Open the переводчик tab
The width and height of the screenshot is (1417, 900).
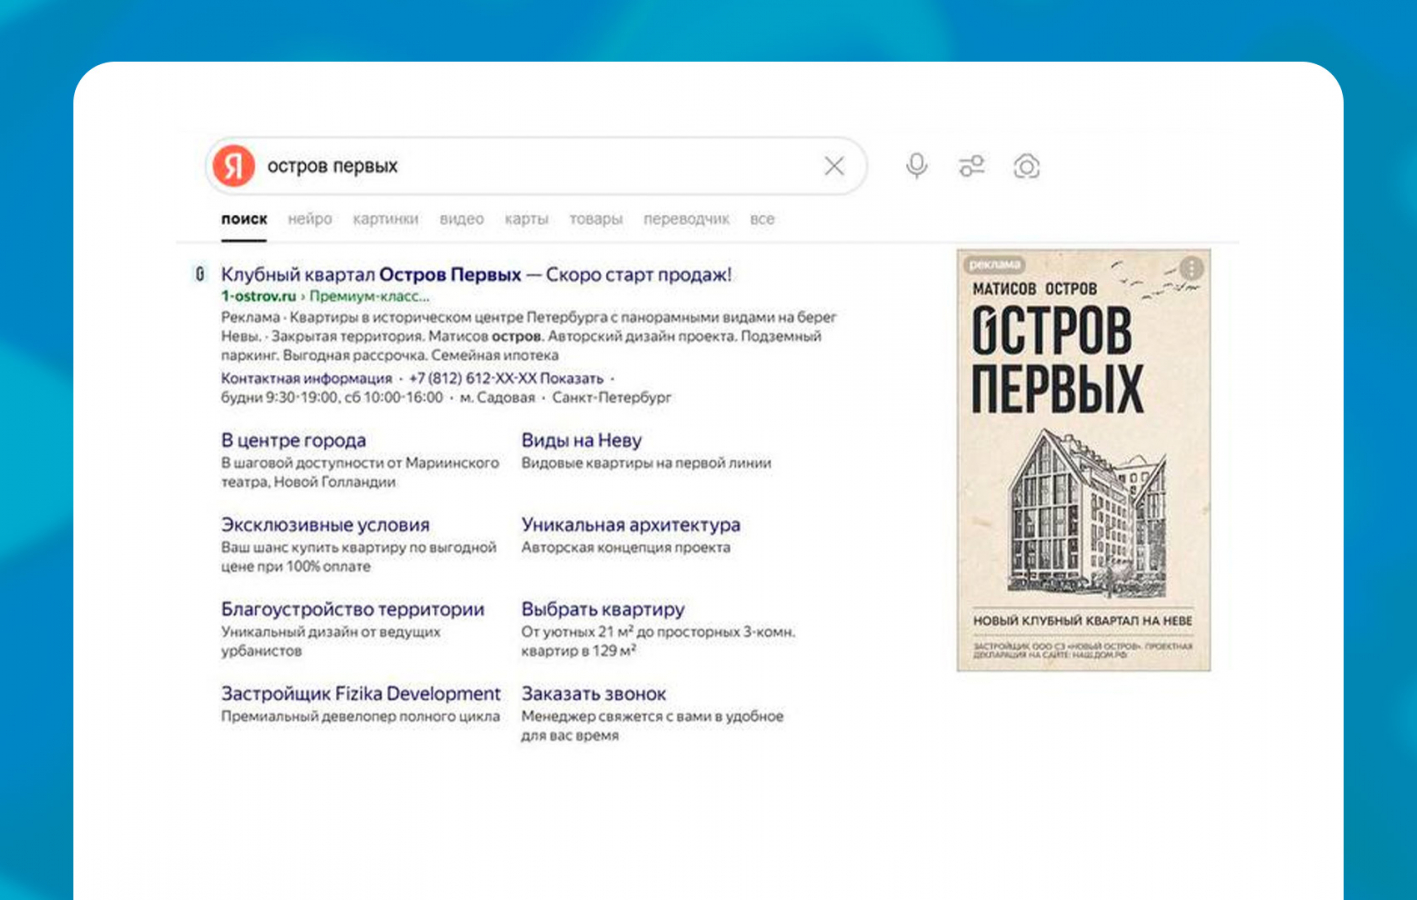click(x=686, y=219)
